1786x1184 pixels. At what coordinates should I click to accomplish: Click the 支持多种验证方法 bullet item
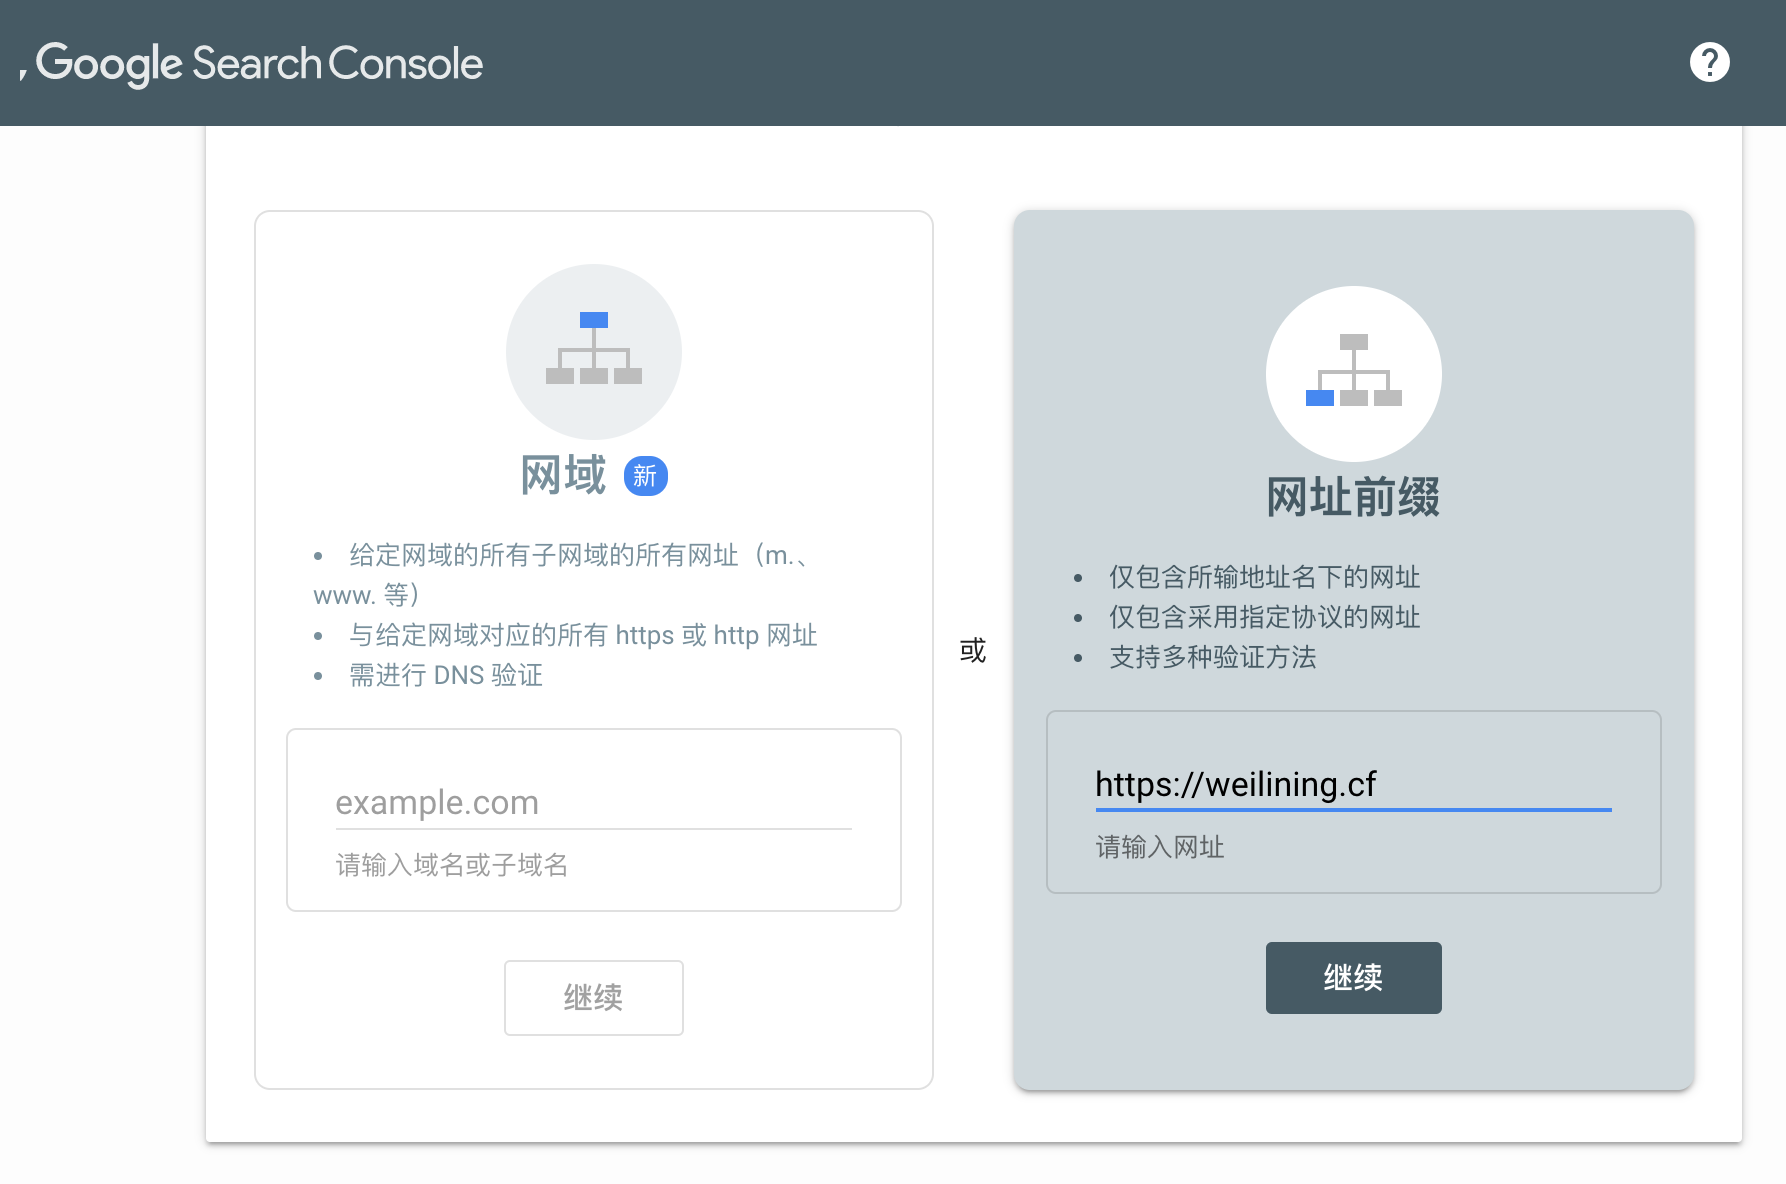pos(1212,657)
